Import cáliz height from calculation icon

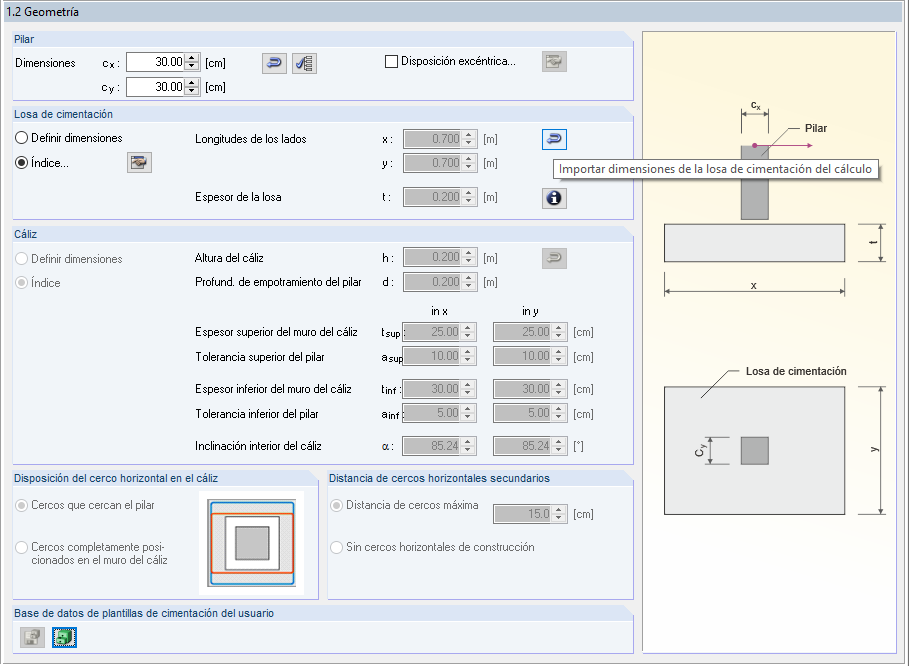554,257
